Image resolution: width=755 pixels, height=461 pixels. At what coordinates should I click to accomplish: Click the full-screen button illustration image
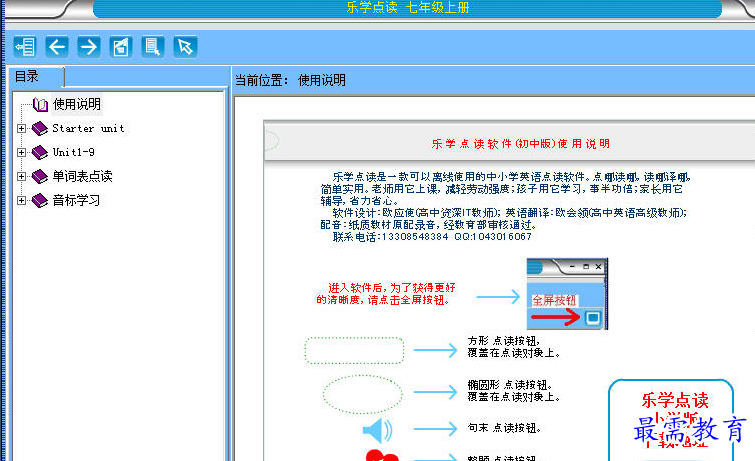tap(567, 294)
